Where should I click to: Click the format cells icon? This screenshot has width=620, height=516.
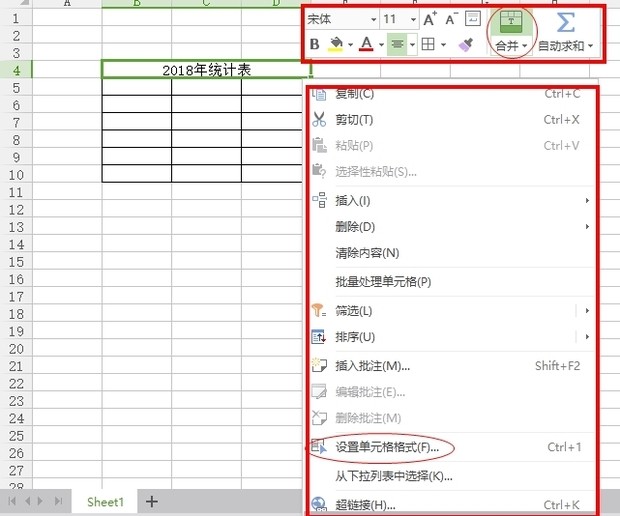pos(319,446)
